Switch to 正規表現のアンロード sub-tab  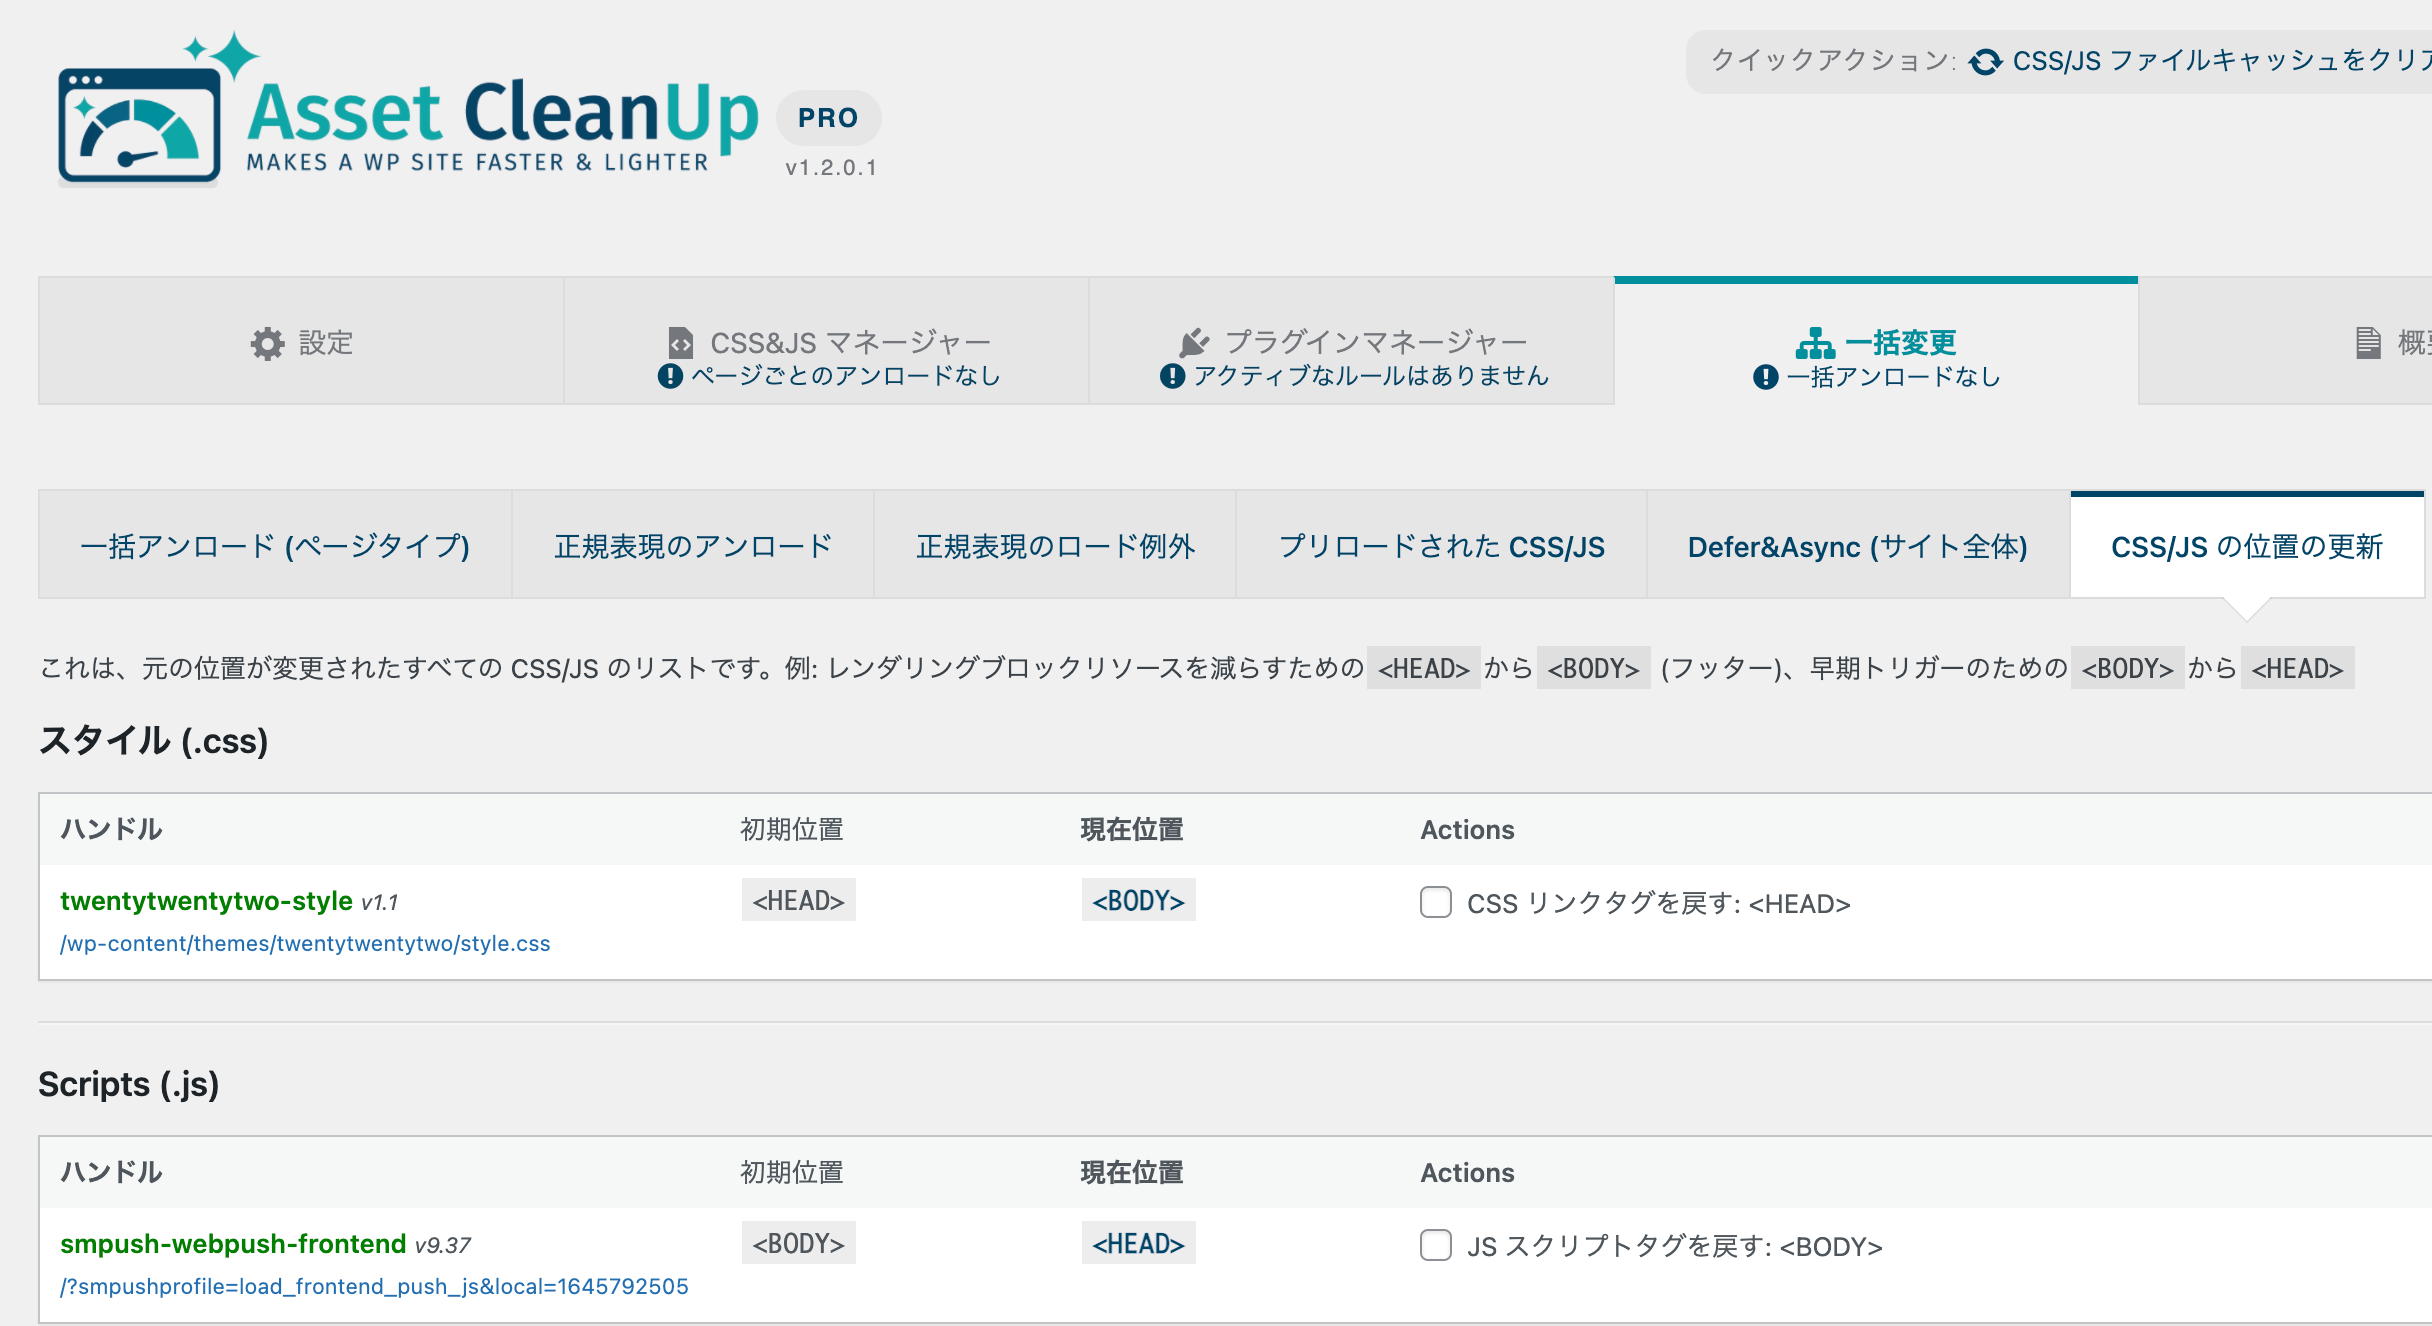(x=694, y=546)
